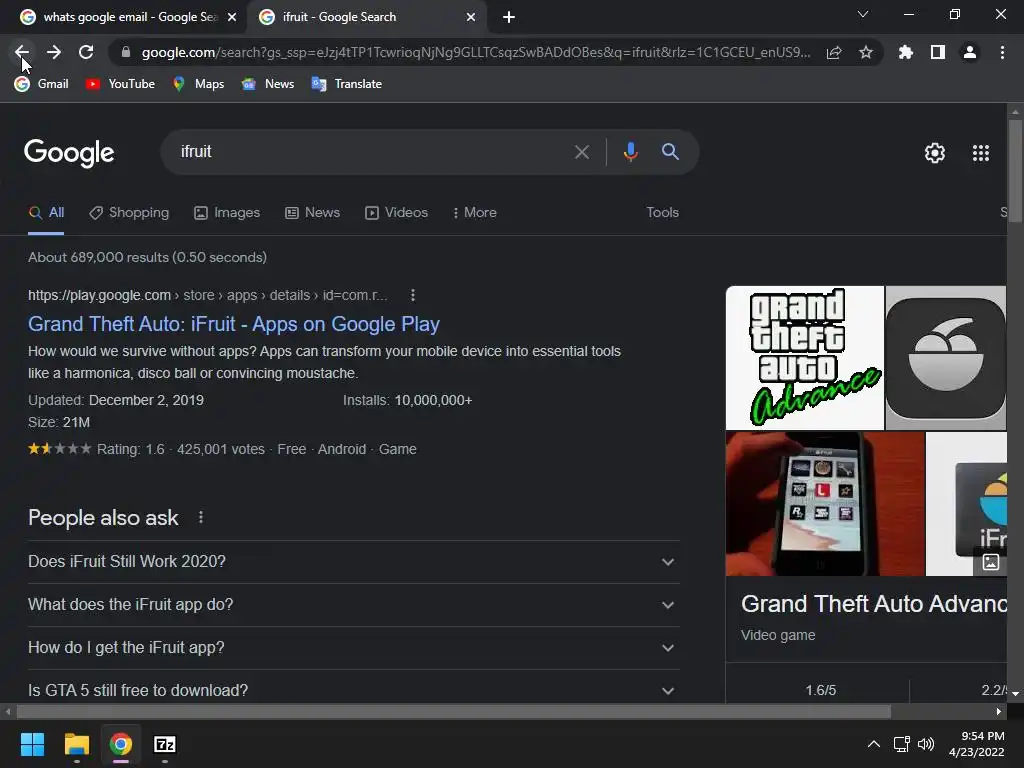
Task: Go back using the browser back arrow
Action: (22, 52)
